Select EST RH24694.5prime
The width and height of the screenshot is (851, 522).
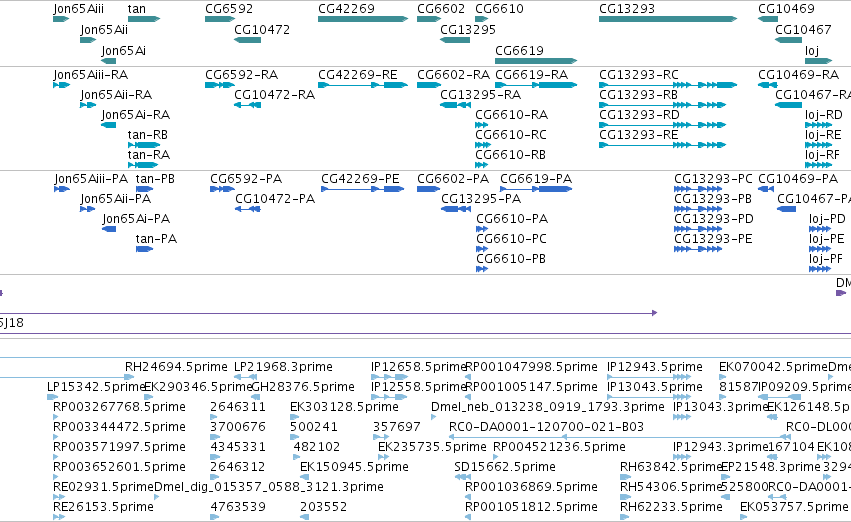[176, 367]
